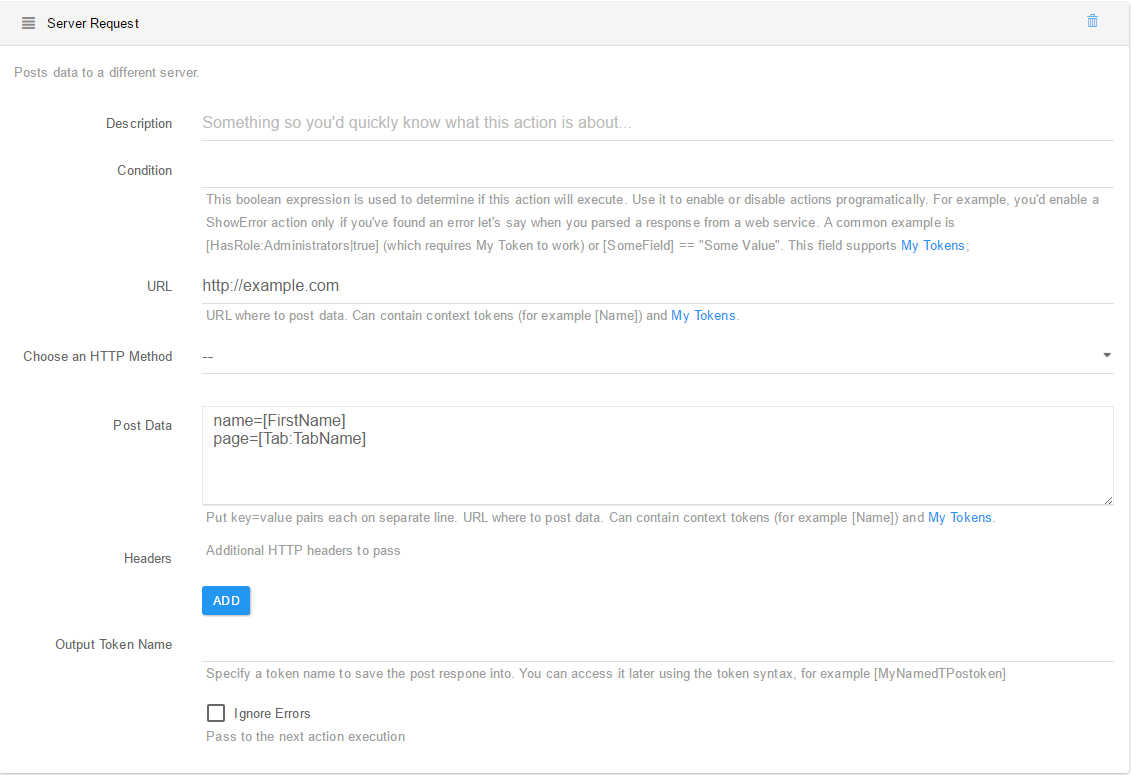Delete the Server Request action via trash icon
This screenshot has height=775, width=1133.
click(x=1092, y=20)
